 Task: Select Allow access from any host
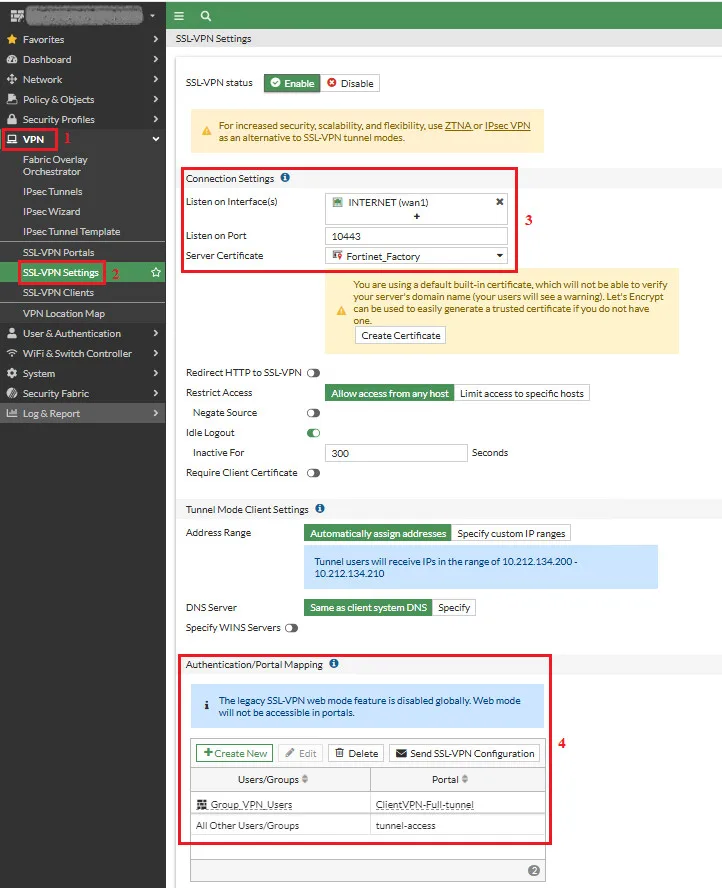pos(390,393)
